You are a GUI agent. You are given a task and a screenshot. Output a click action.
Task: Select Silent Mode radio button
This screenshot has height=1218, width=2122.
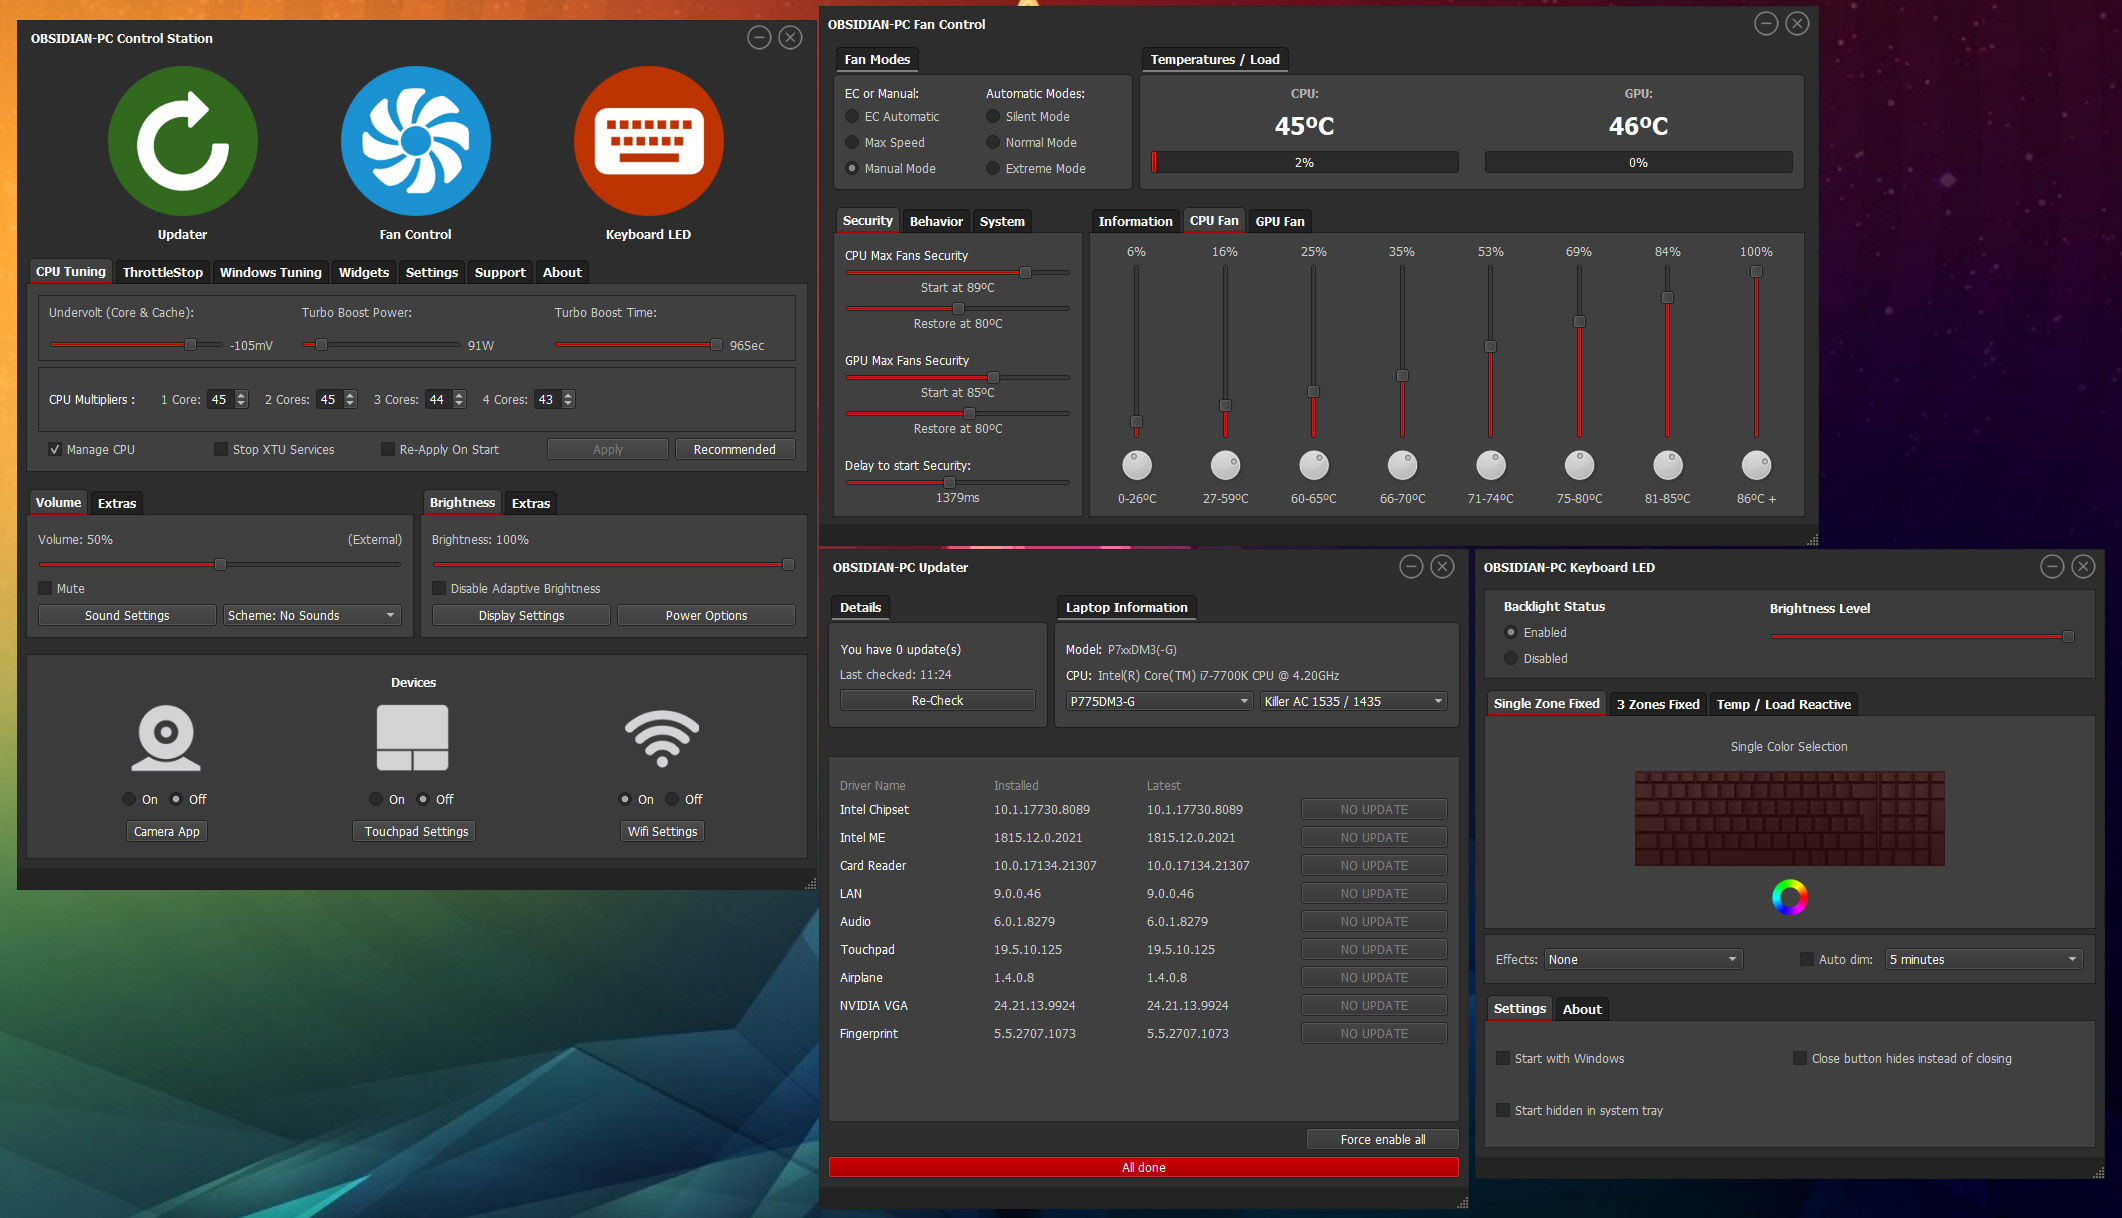point(993,116)
